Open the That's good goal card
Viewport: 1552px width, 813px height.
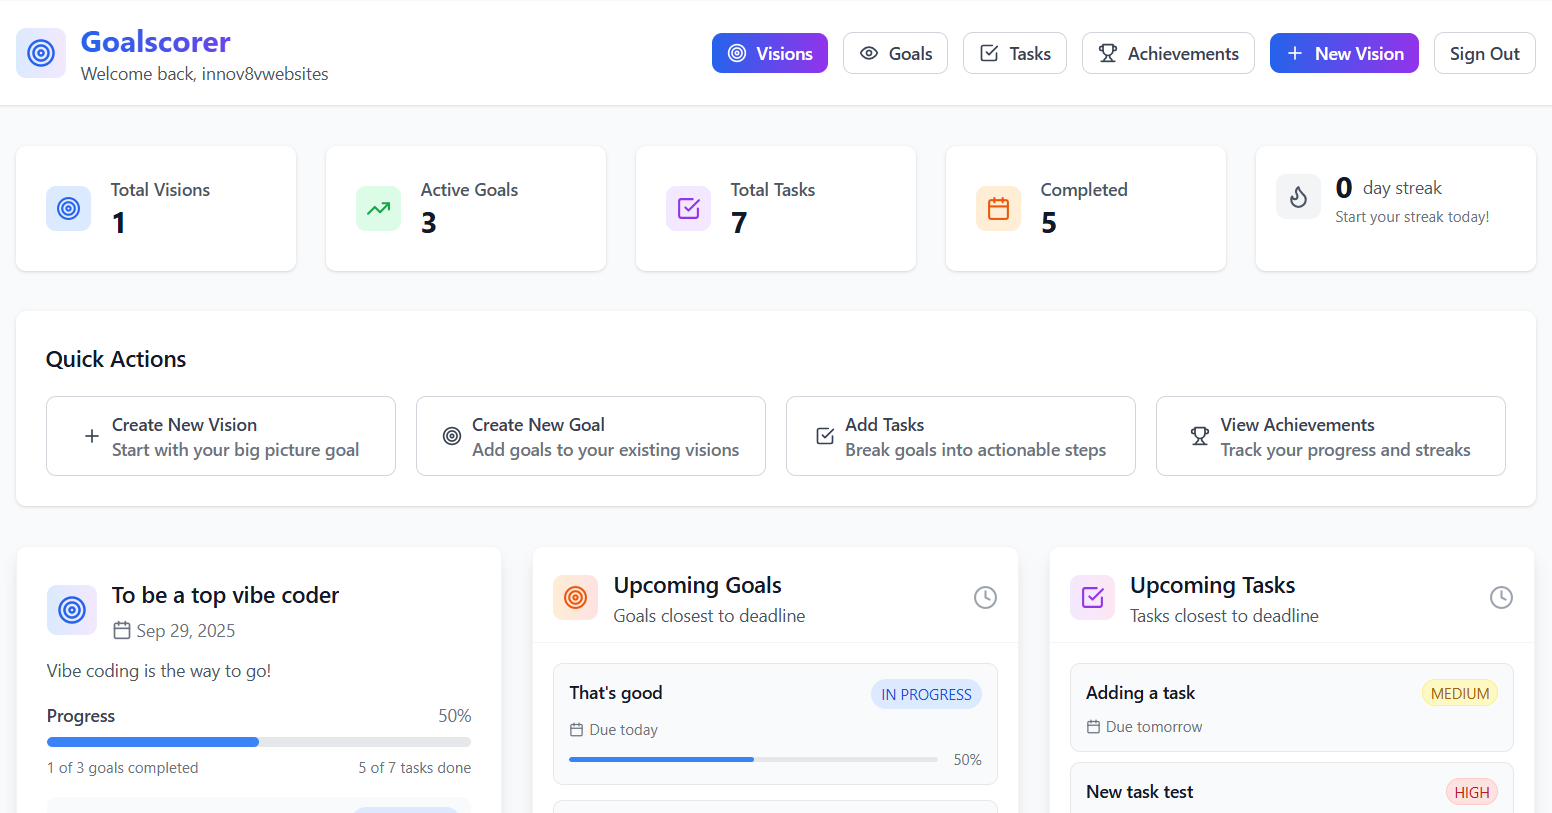(x=775, y=724)
